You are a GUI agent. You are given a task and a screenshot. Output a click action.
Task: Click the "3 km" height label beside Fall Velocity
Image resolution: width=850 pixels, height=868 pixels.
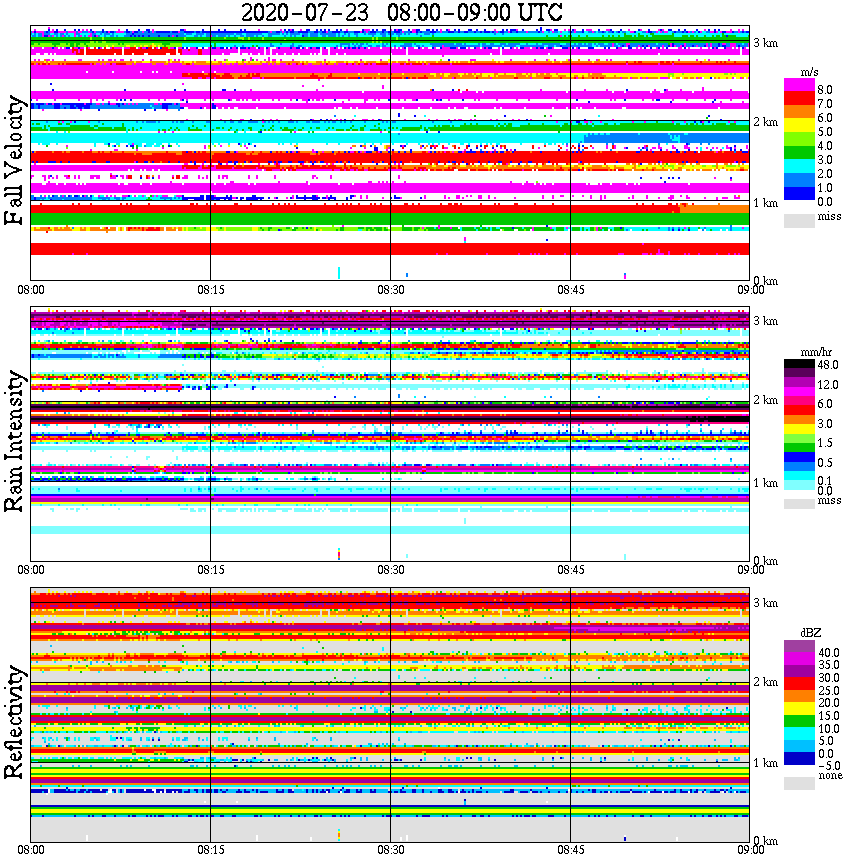pos(766,43)
